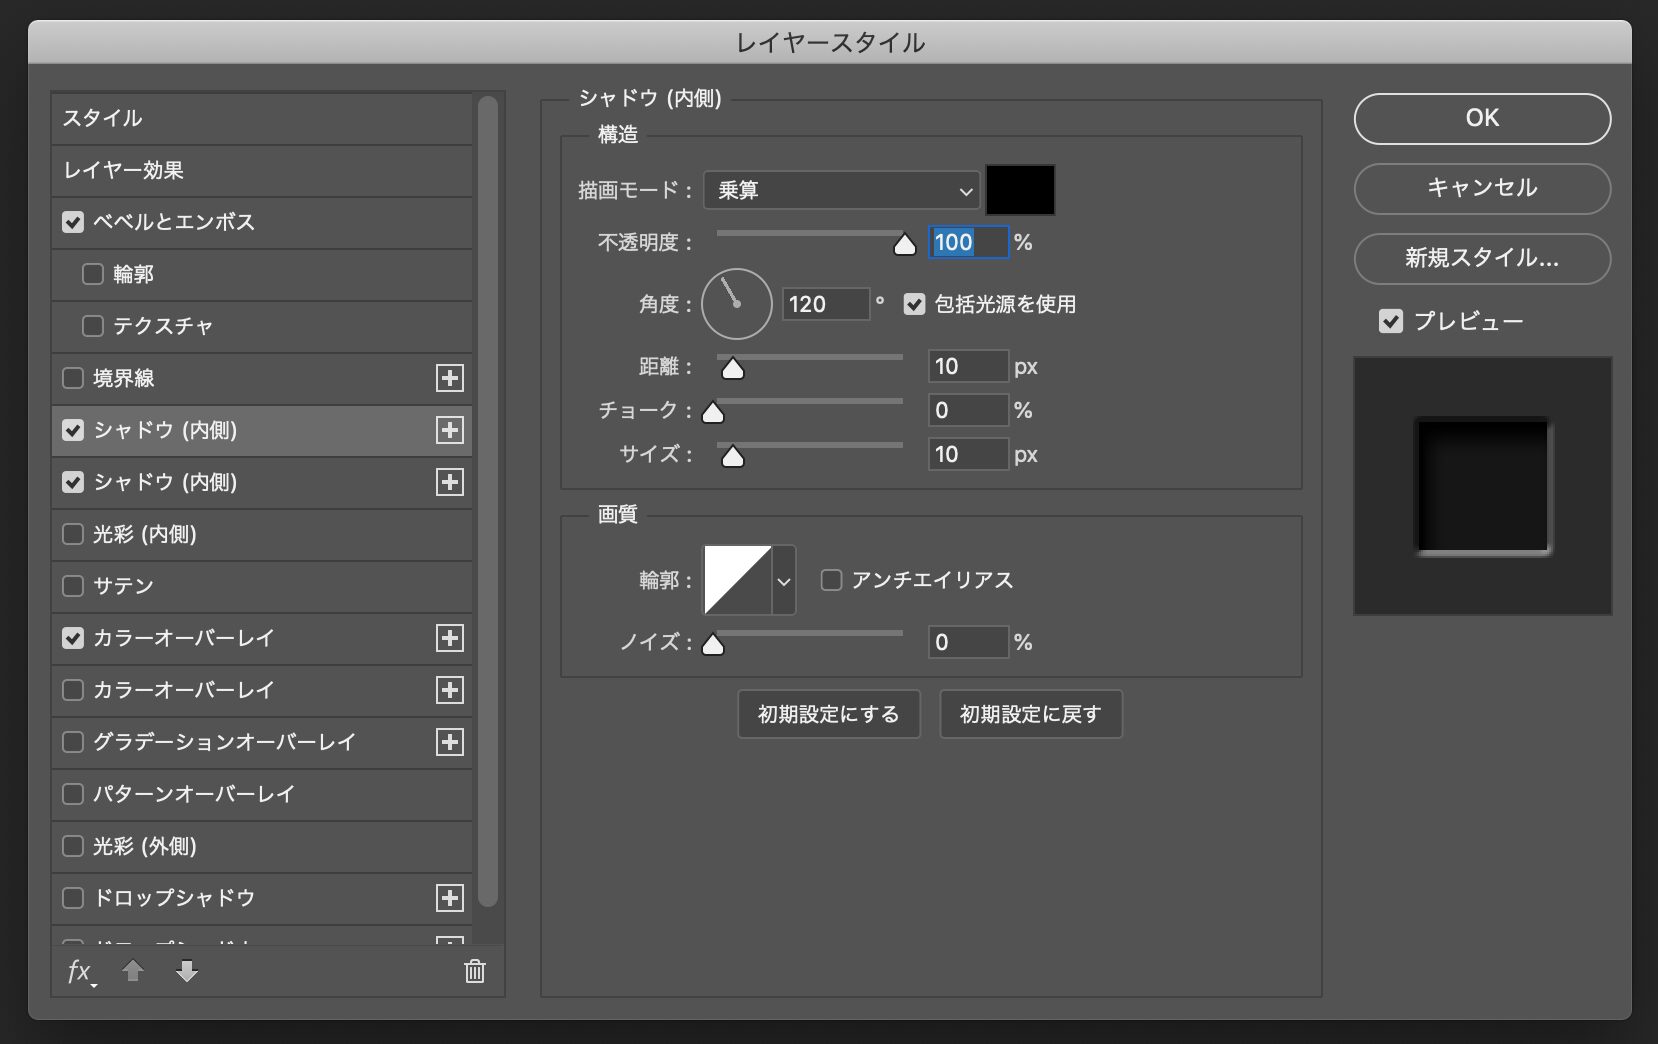Uncheck the highlighted シャドウ (内側) checkbox
The image size is (1658, 1044).
73,430
